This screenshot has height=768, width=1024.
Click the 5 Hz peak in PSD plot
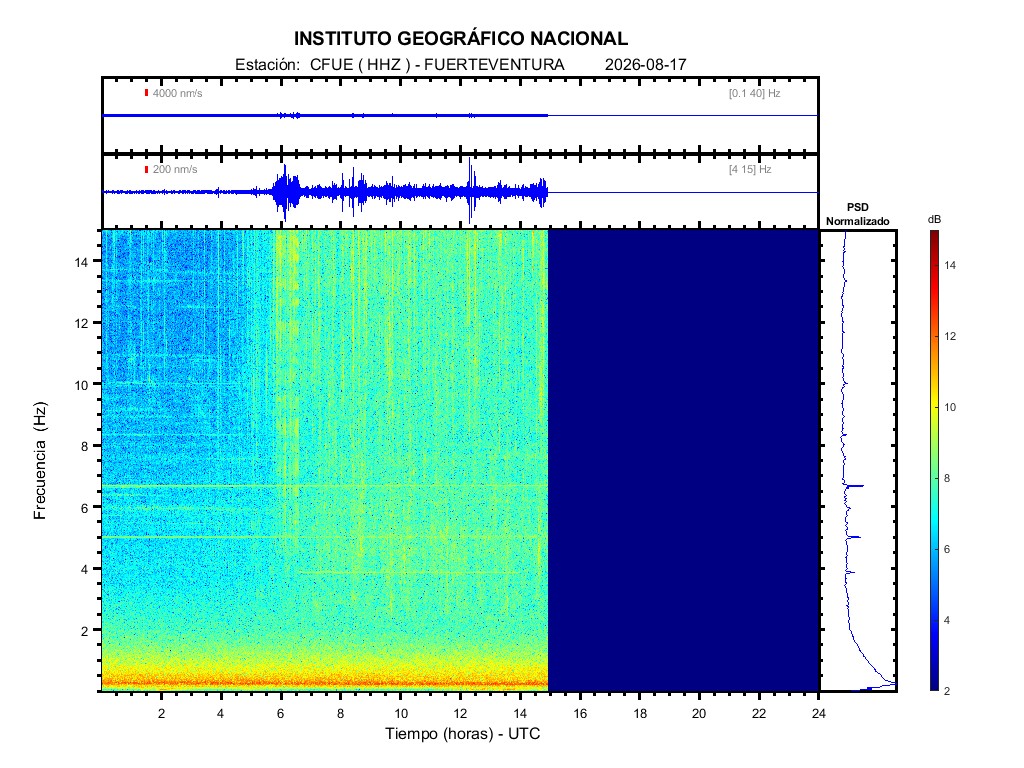[x=854, y=537]
